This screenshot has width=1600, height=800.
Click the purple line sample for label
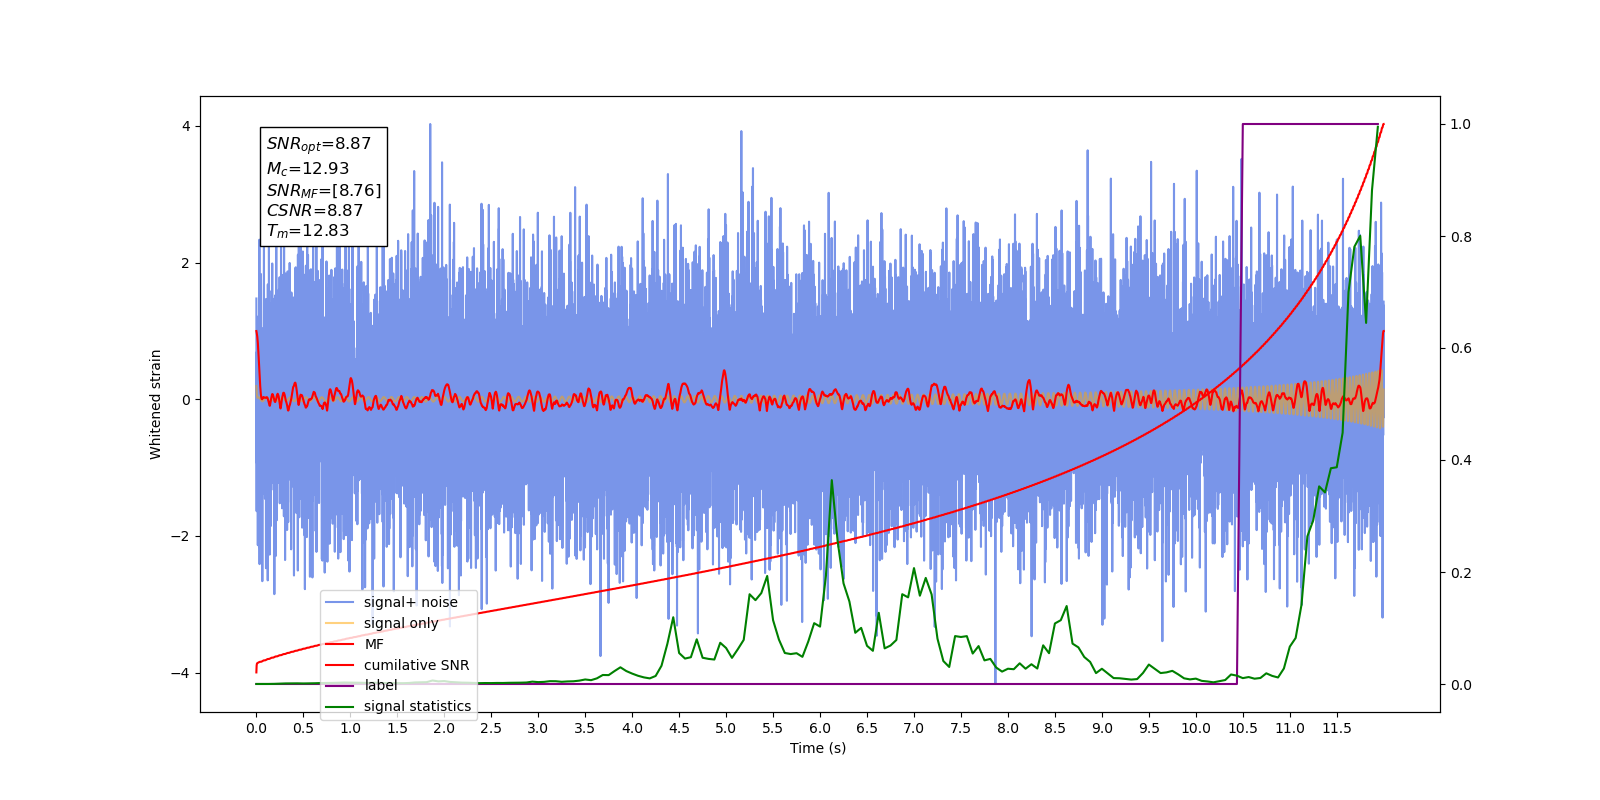pos(340,685)
